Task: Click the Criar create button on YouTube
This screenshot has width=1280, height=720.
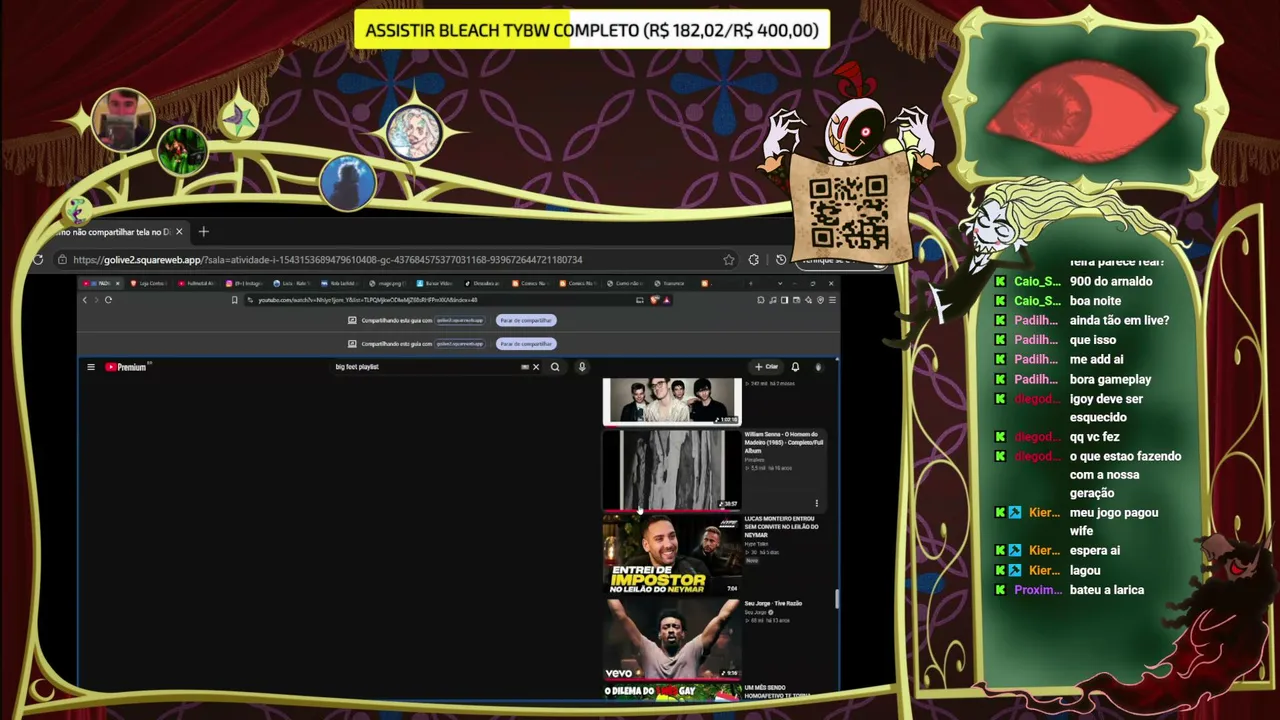Action: pos(767,367)
